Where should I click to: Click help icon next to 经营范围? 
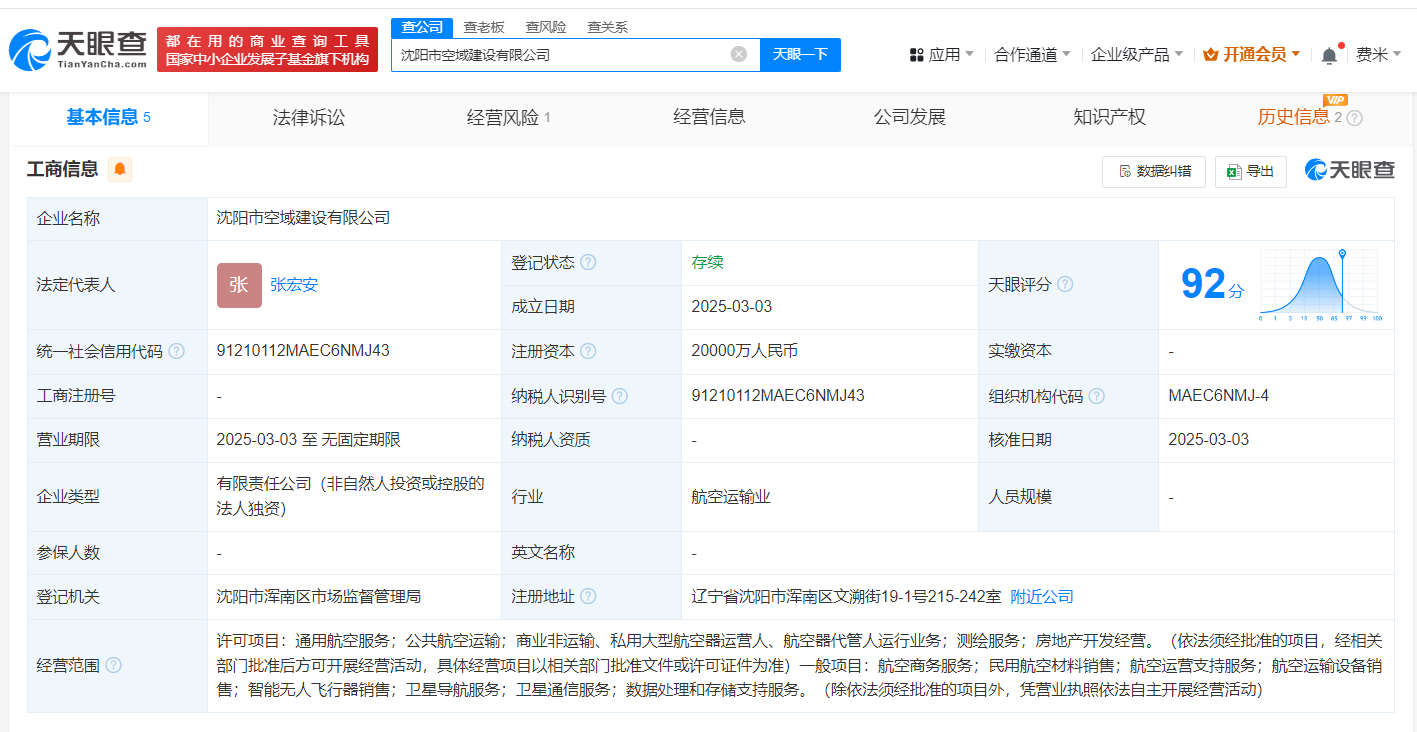pos(114,665)
